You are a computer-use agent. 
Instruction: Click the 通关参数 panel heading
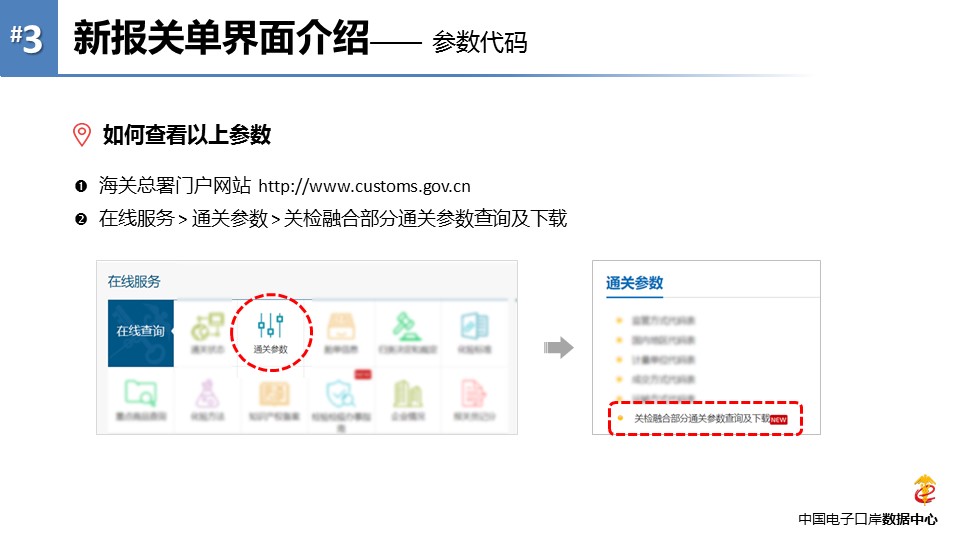coord(634,283)
